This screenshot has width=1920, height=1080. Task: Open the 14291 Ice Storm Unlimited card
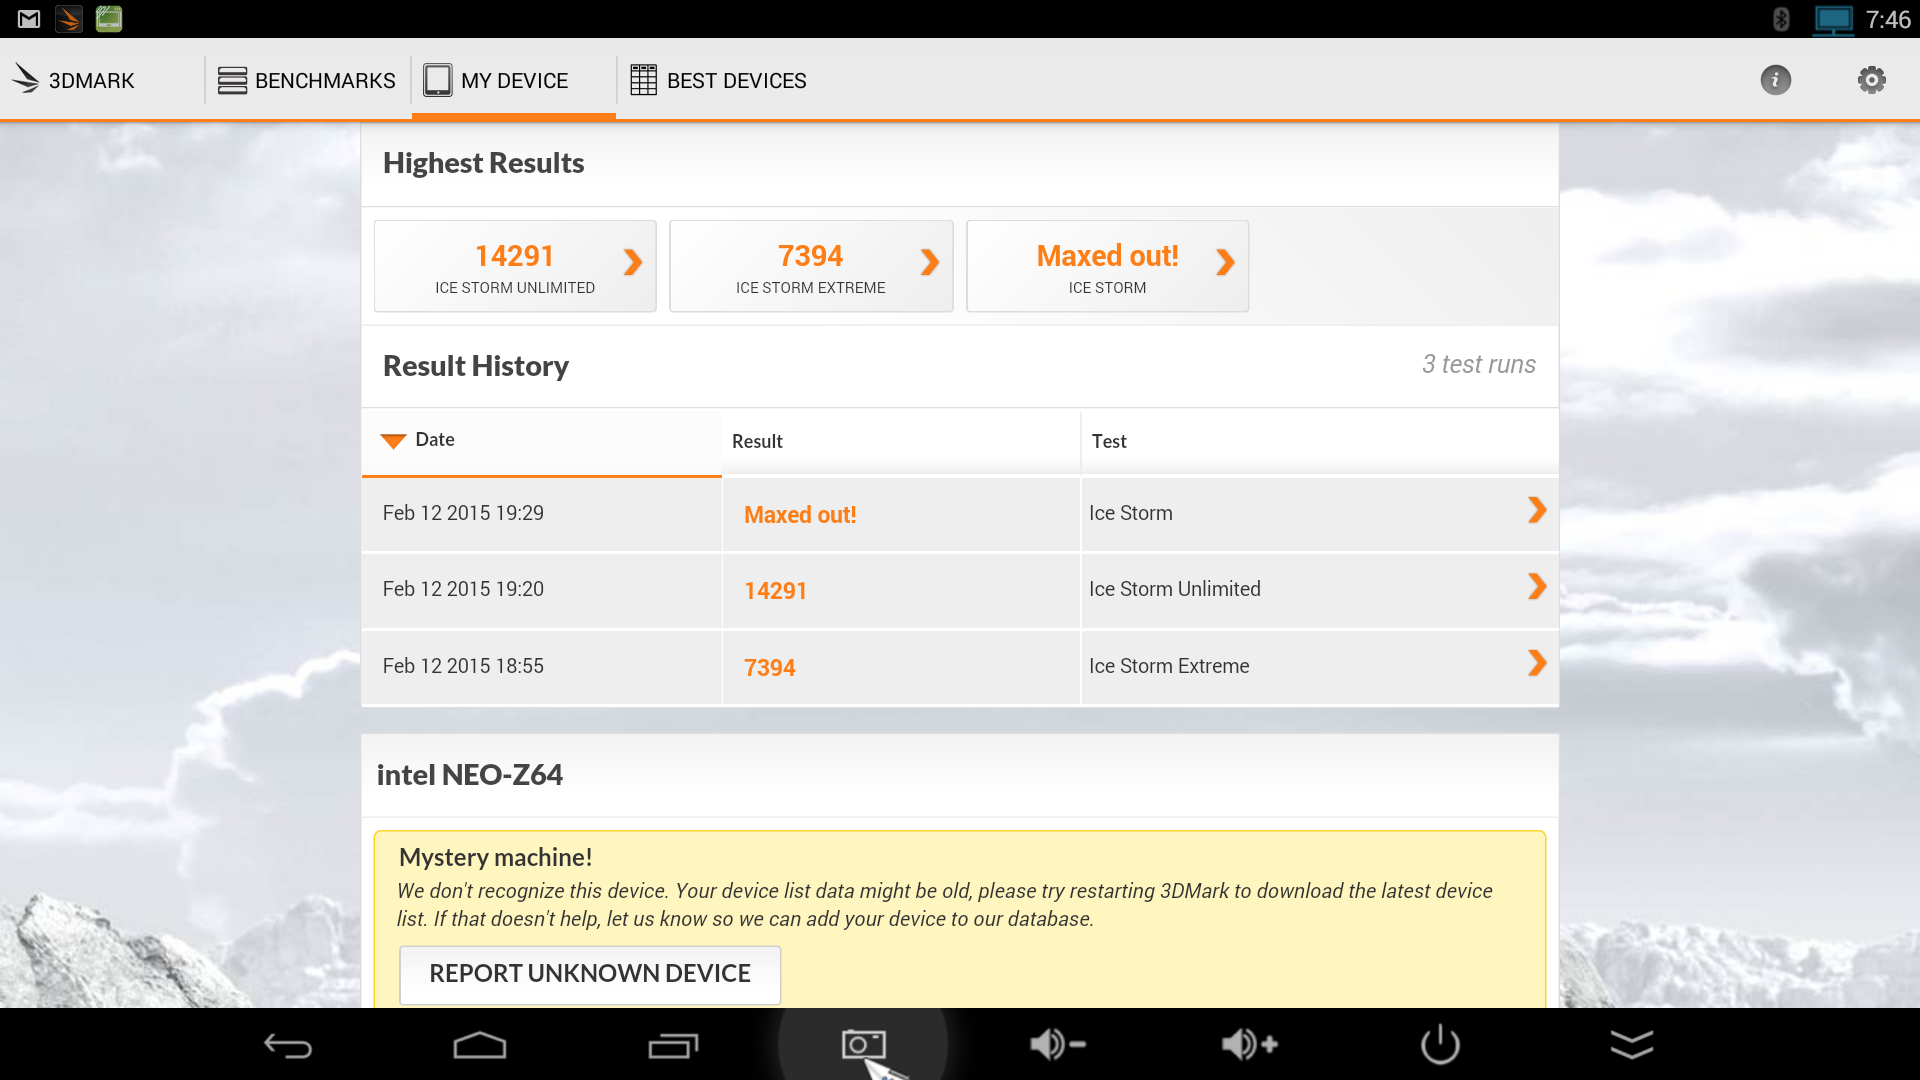(515, 266)
